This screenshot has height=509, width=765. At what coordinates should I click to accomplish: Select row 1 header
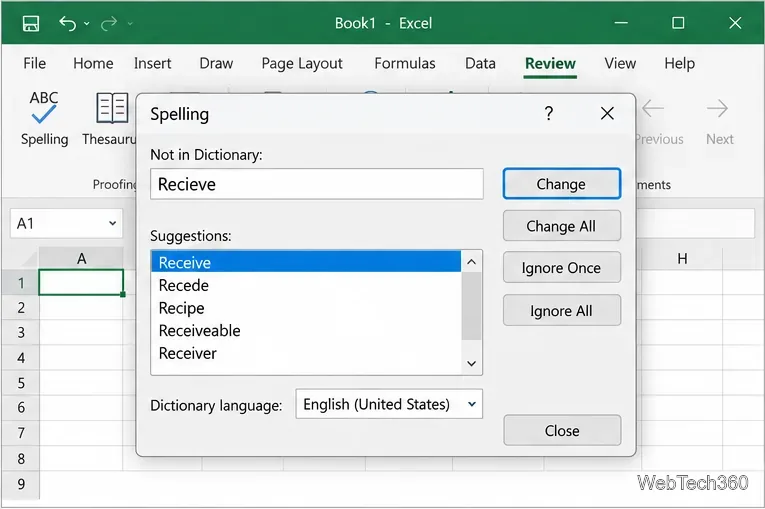click(20, 283)
